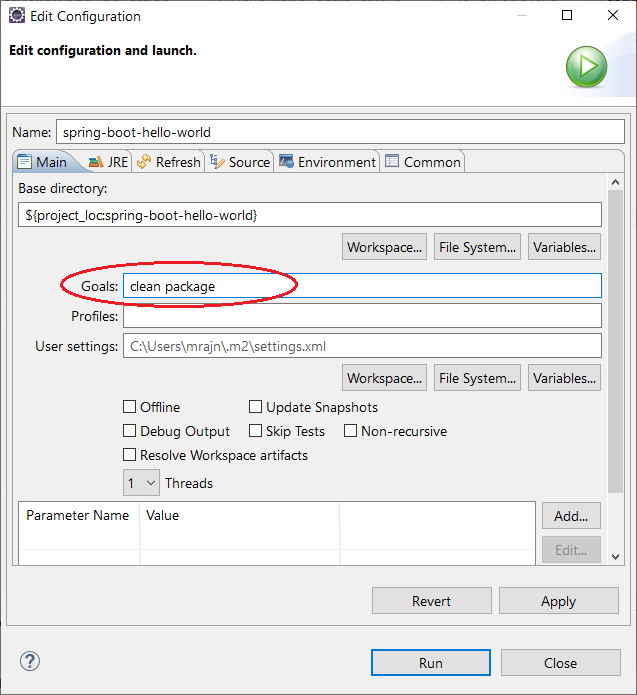Screen dimensions: 637x695
Task: Close the dialog with title bar X
Action: point(613,16)
